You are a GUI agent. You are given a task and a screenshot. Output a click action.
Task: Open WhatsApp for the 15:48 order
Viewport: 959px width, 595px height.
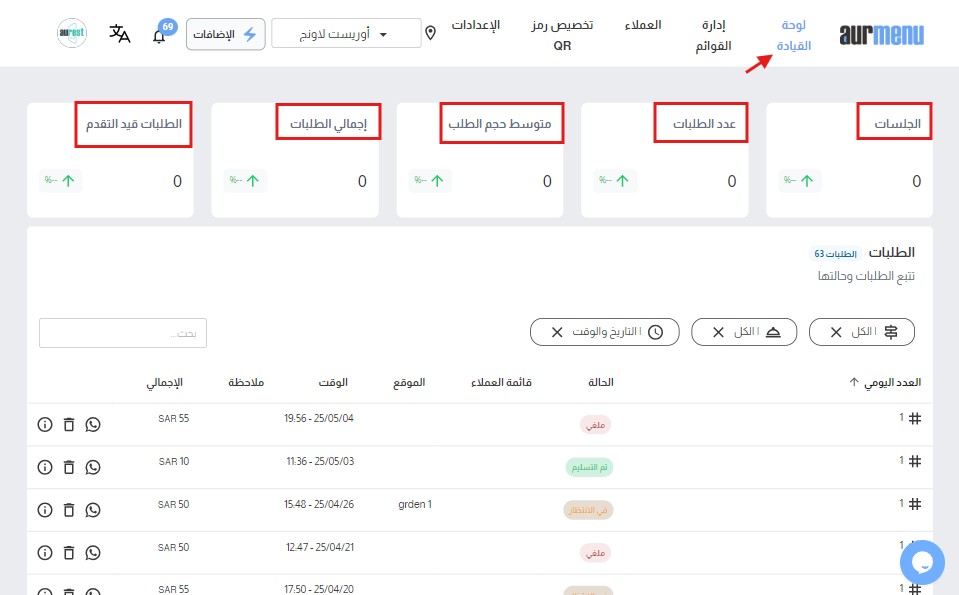click(93, 510)
